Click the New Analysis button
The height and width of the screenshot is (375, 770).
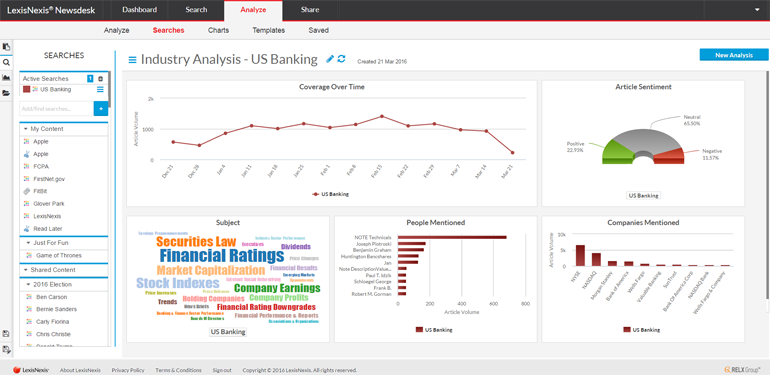pyautogui.click(x=734, y=55)
